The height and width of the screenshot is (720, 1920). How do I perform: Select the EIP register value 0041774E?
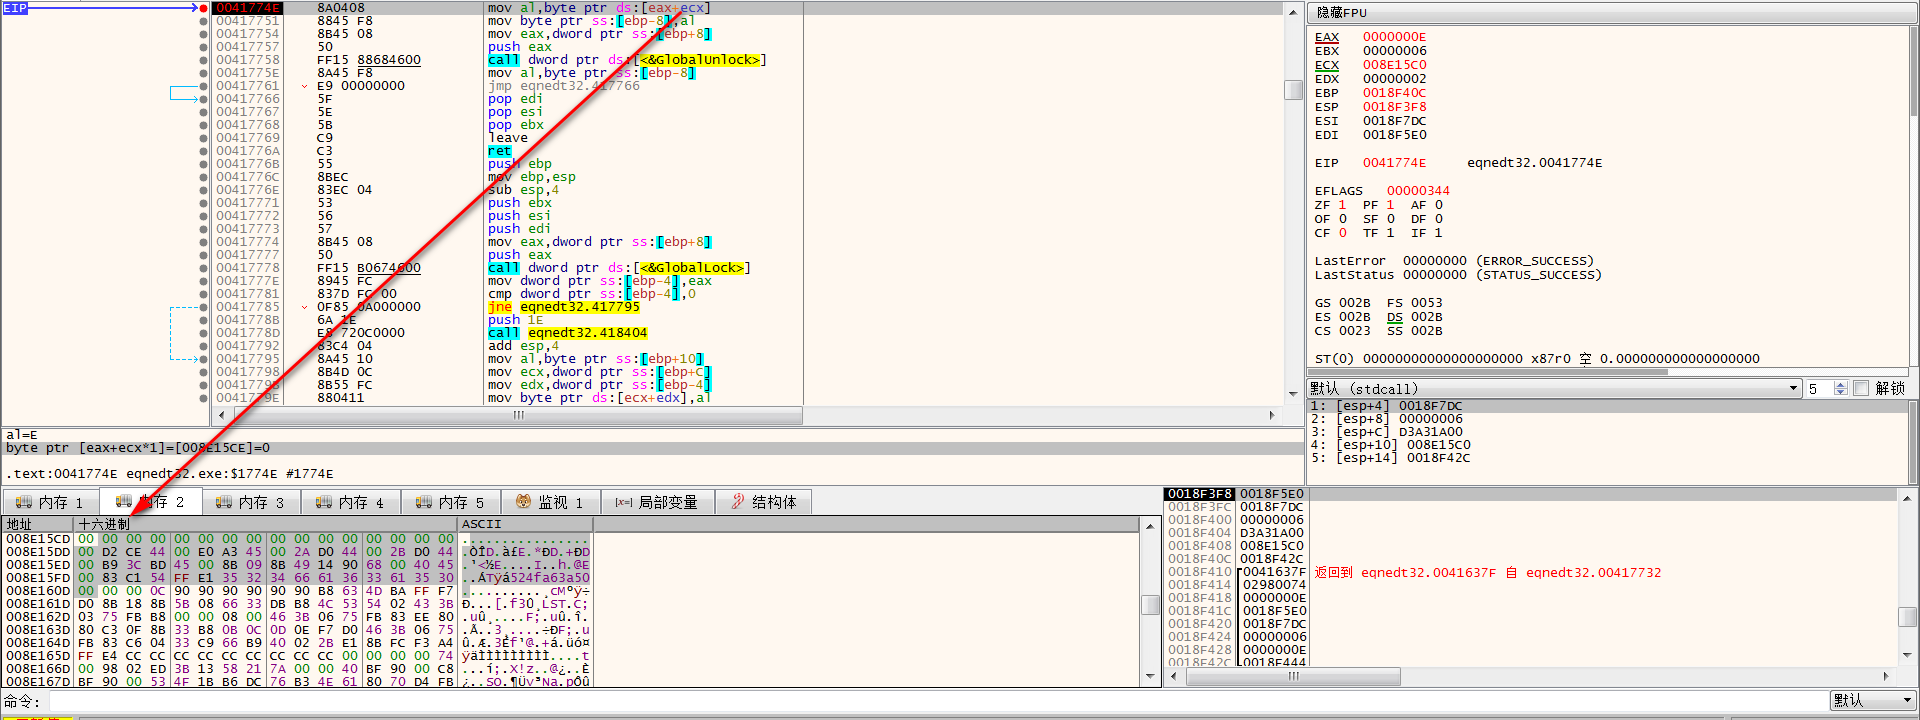[x=1394, y=163]
